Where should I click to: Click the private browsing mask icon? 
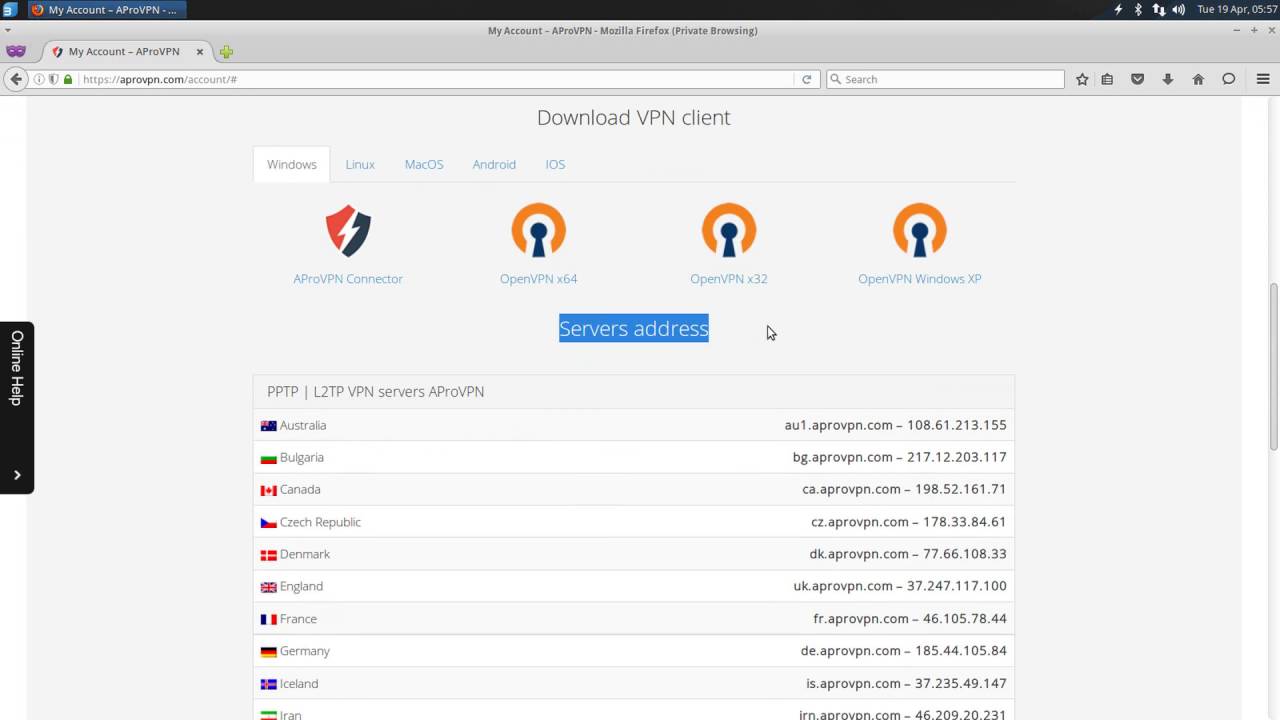coord(15,51)
